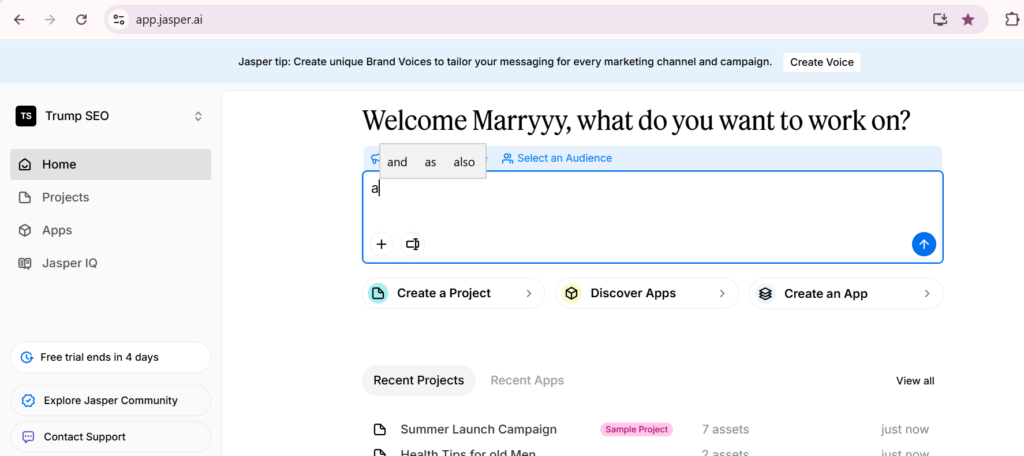
Task: Click the browser back arrow
Action: pyautogui.click(x=19, y=19)
